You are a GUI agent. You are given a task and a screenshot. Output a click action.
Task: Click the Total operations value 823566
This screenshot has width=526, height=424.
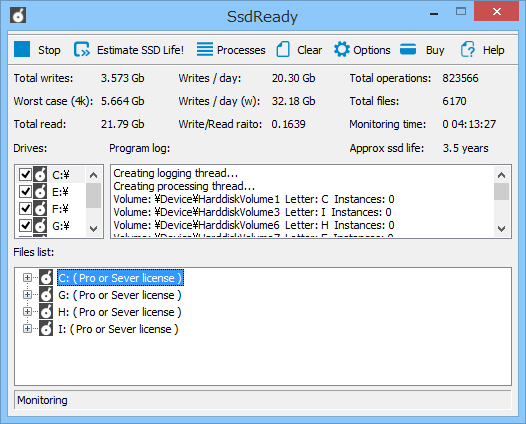(460, 78)
